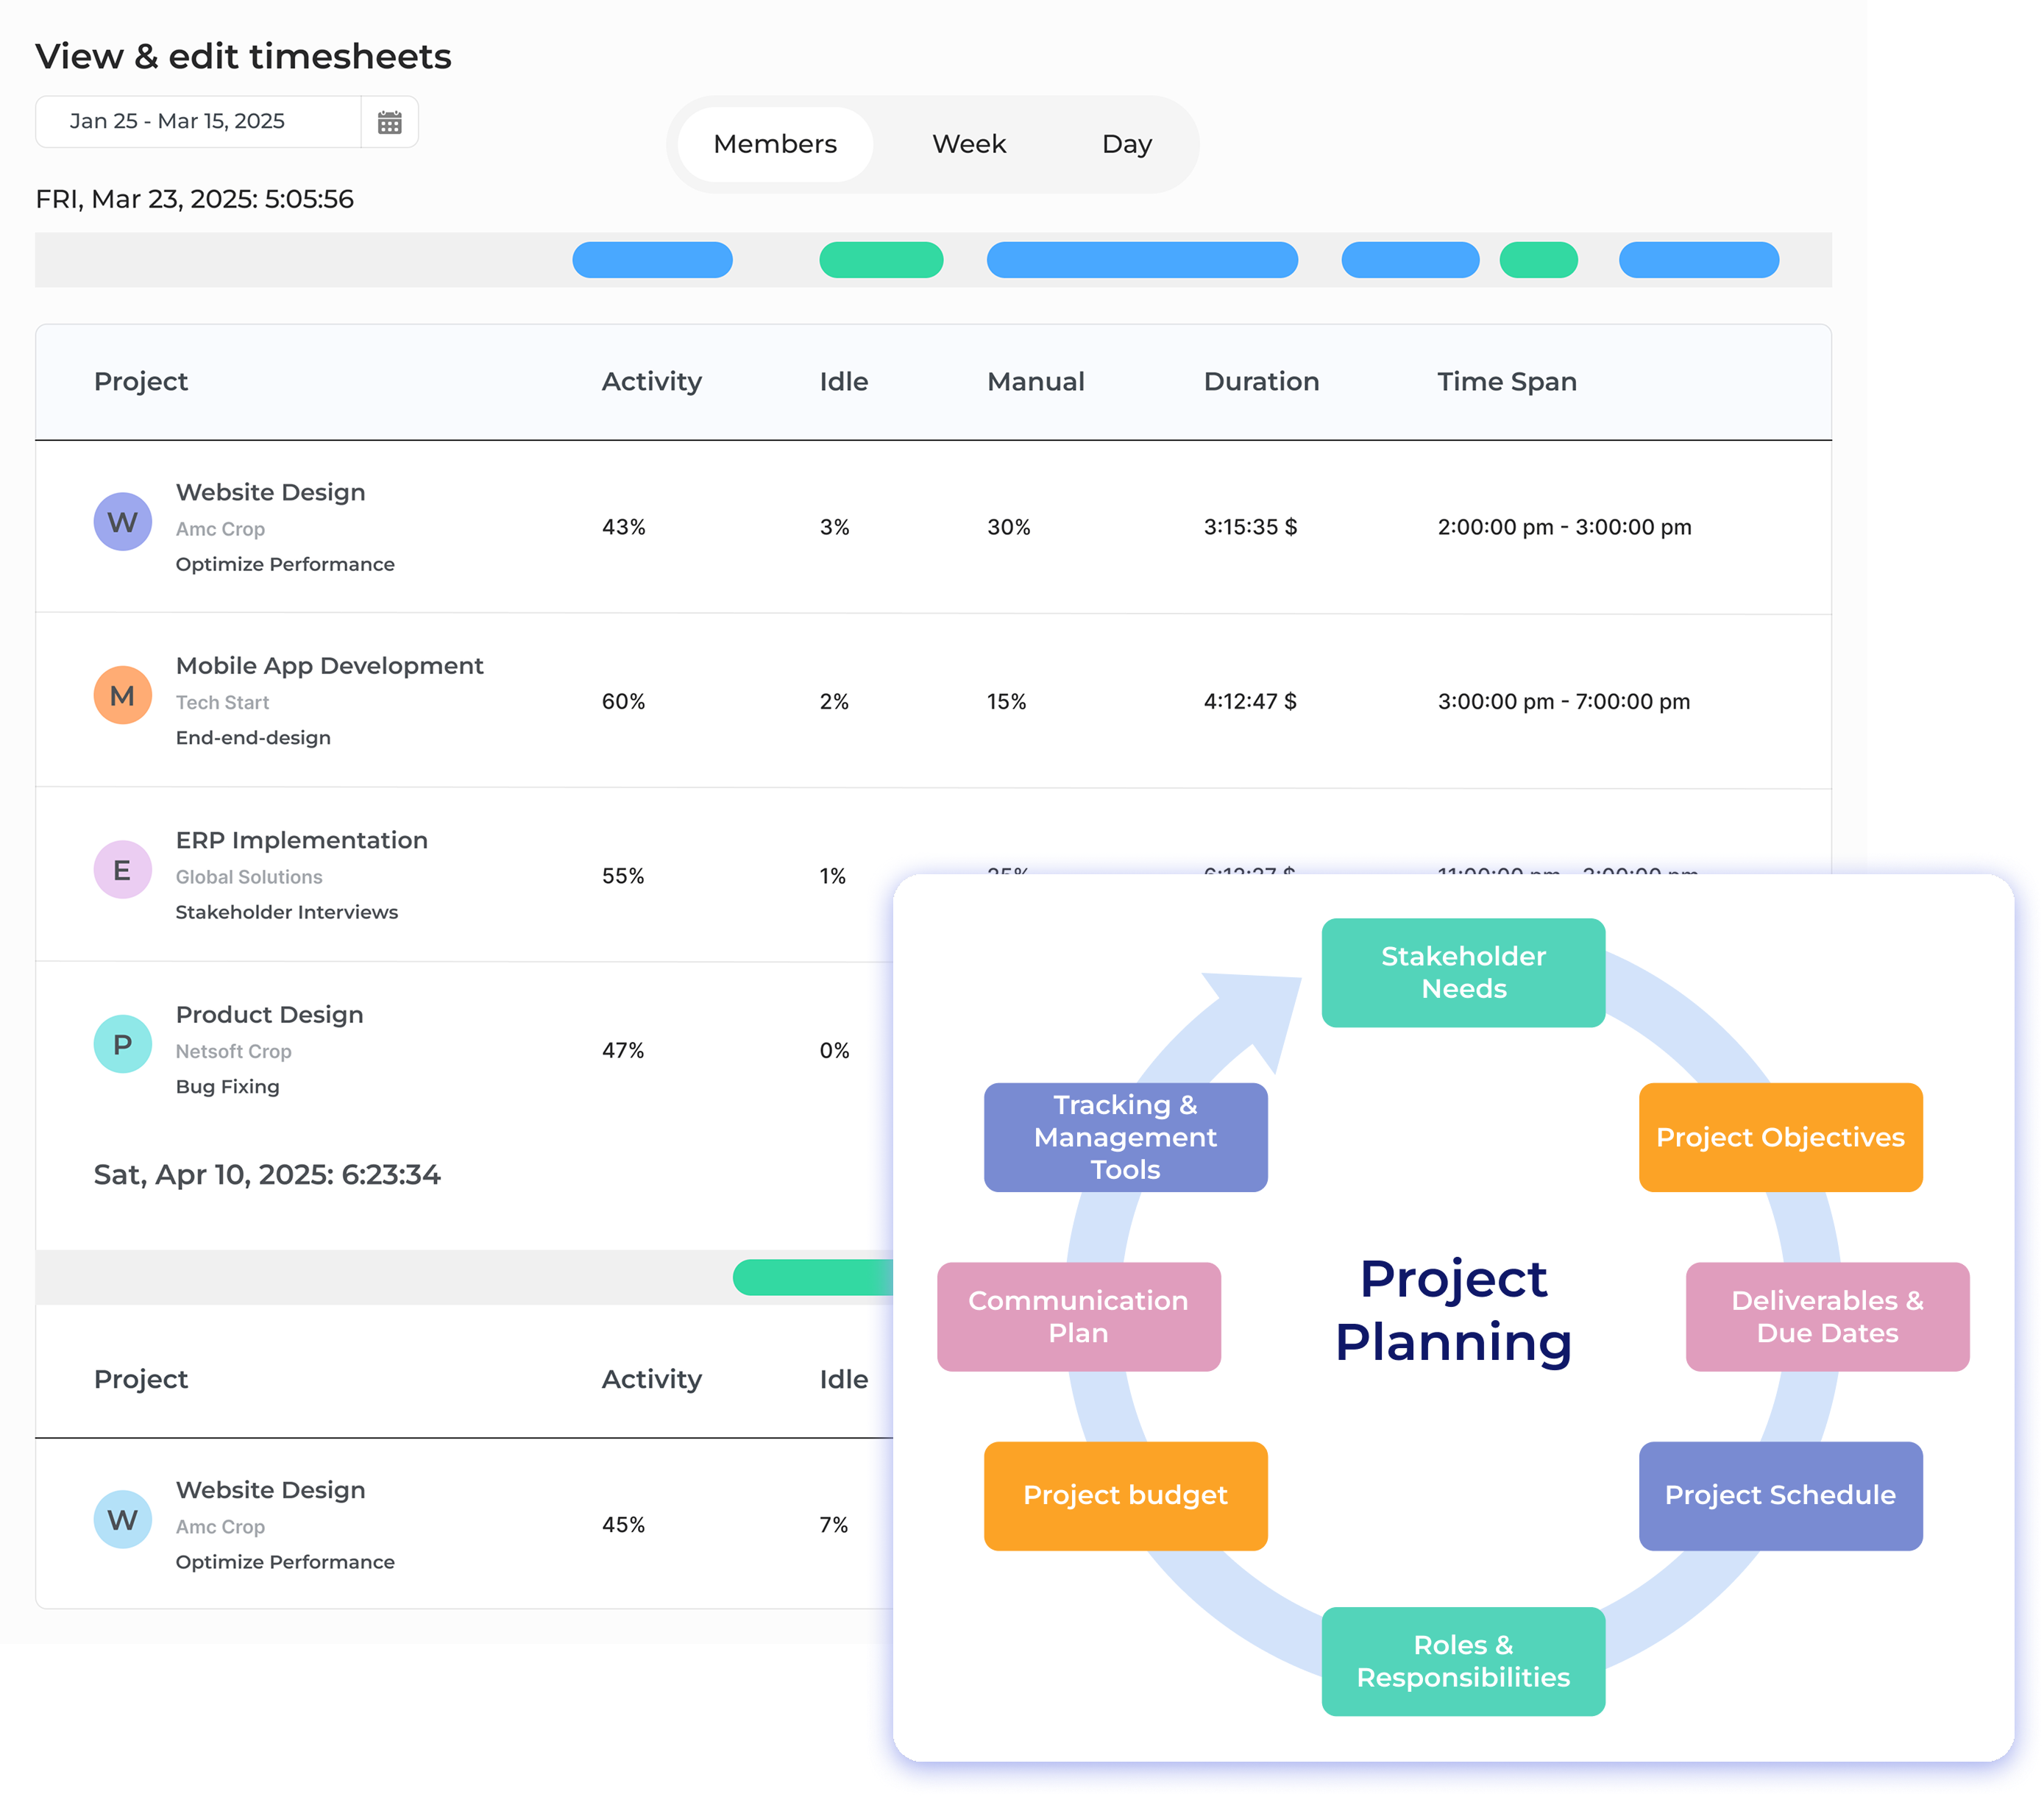2044x1797 pixels.
Task: Click the Jan 25 - Mar 15, 2025 date range field
Action: click(x=198, y=121)
